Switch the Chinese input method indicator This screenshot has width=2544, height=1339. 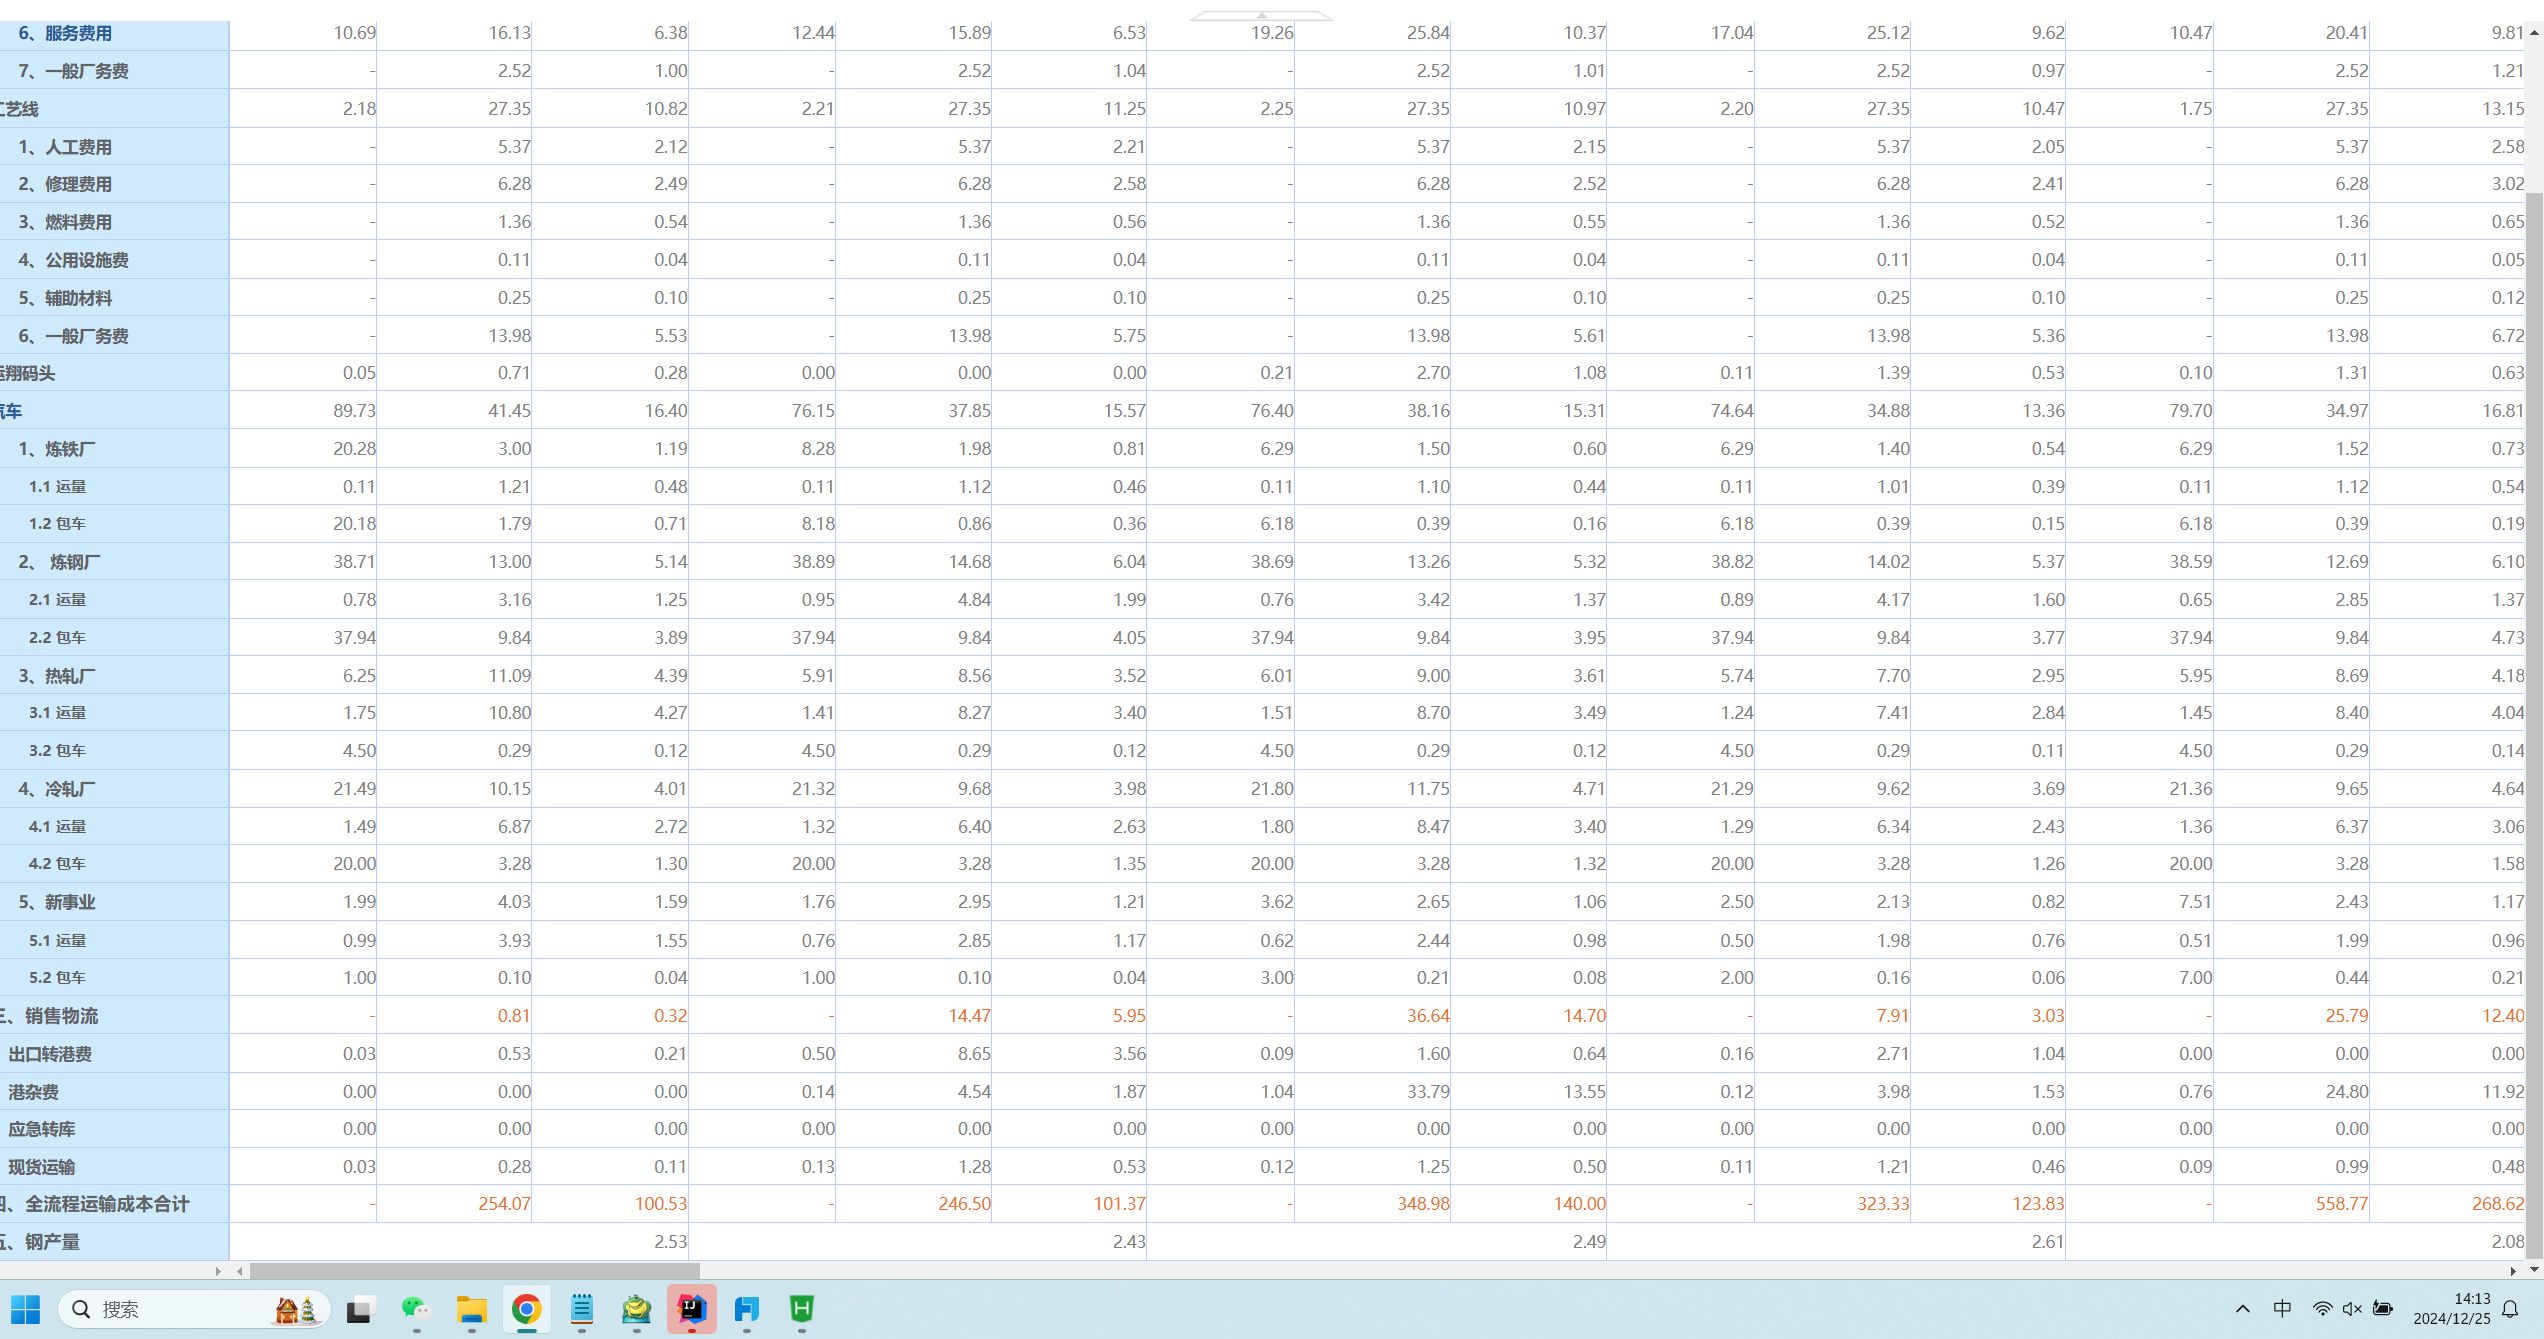(2282, 1309)
